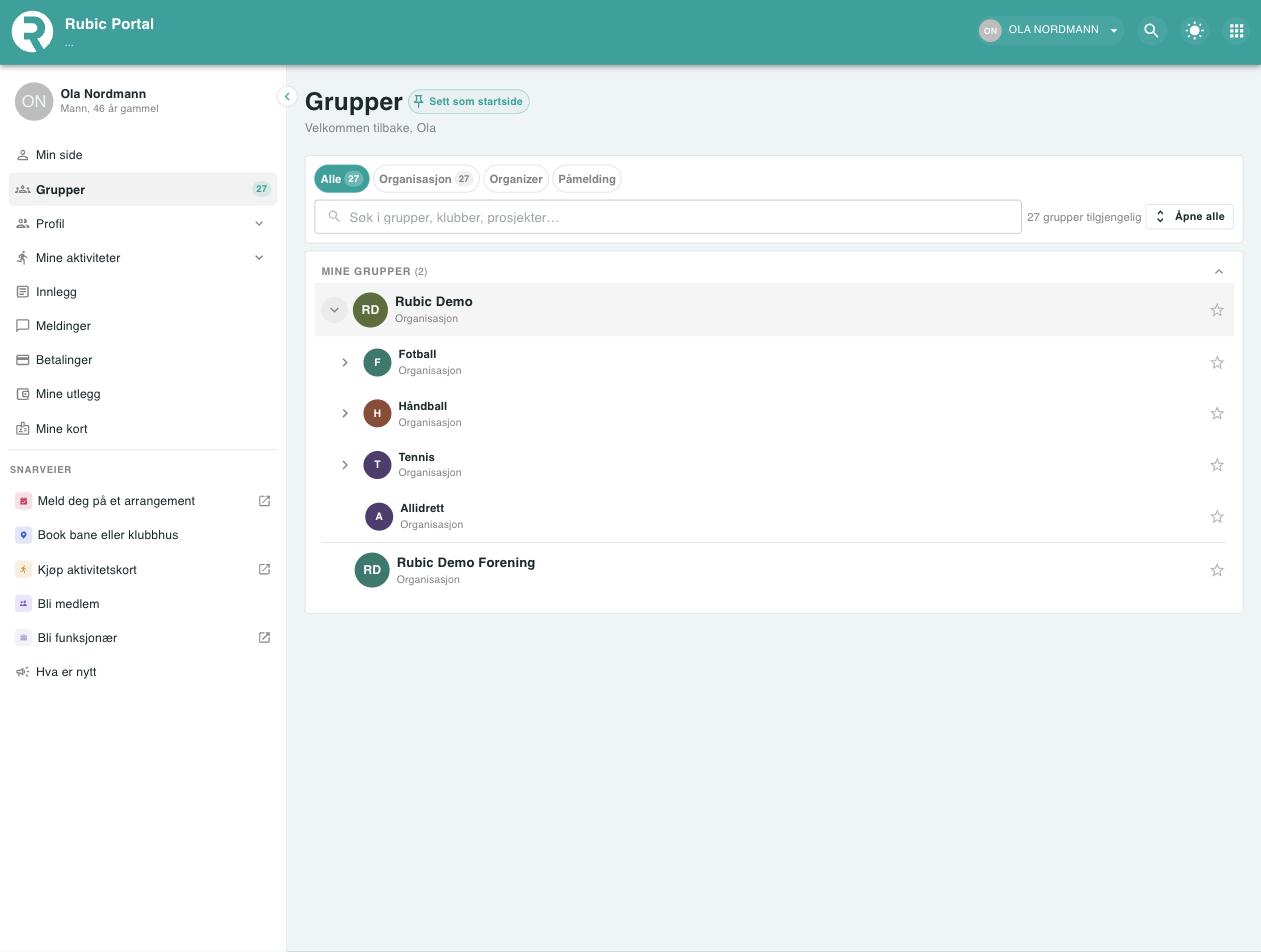Click the group search field
Viewport: 1261px width, 952px height.
(x=668, y=217)
